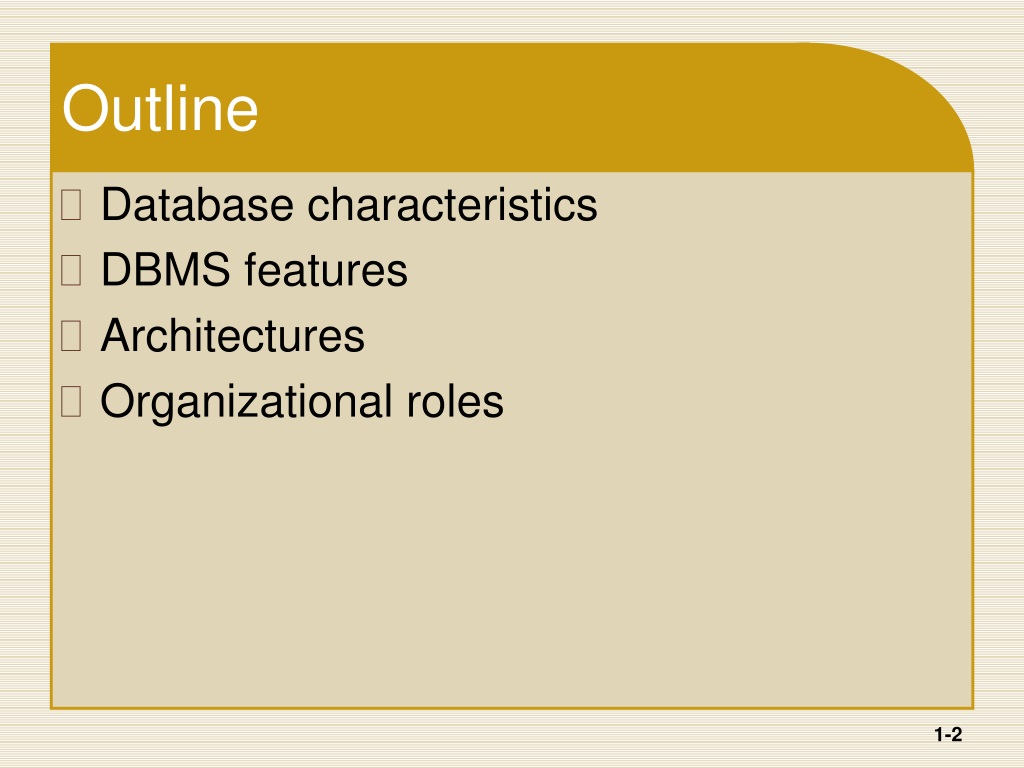The image size is (1024, 768).
Task: Select the square bullet next to Organizational roles
Action: point(71,401)
